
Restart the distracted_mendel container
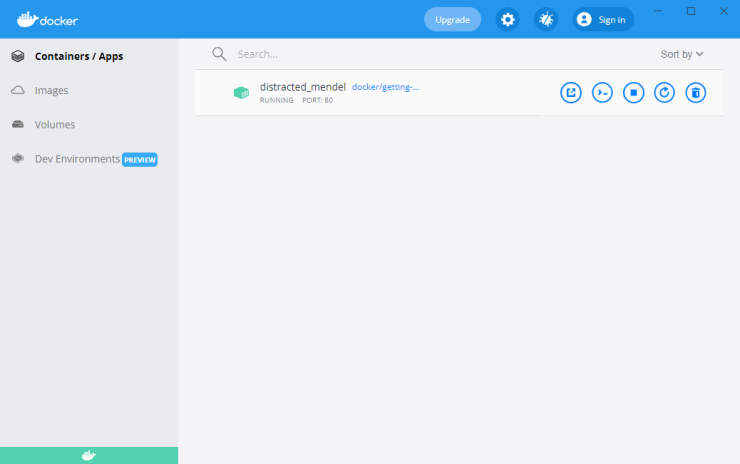click(x=664, y=93)
